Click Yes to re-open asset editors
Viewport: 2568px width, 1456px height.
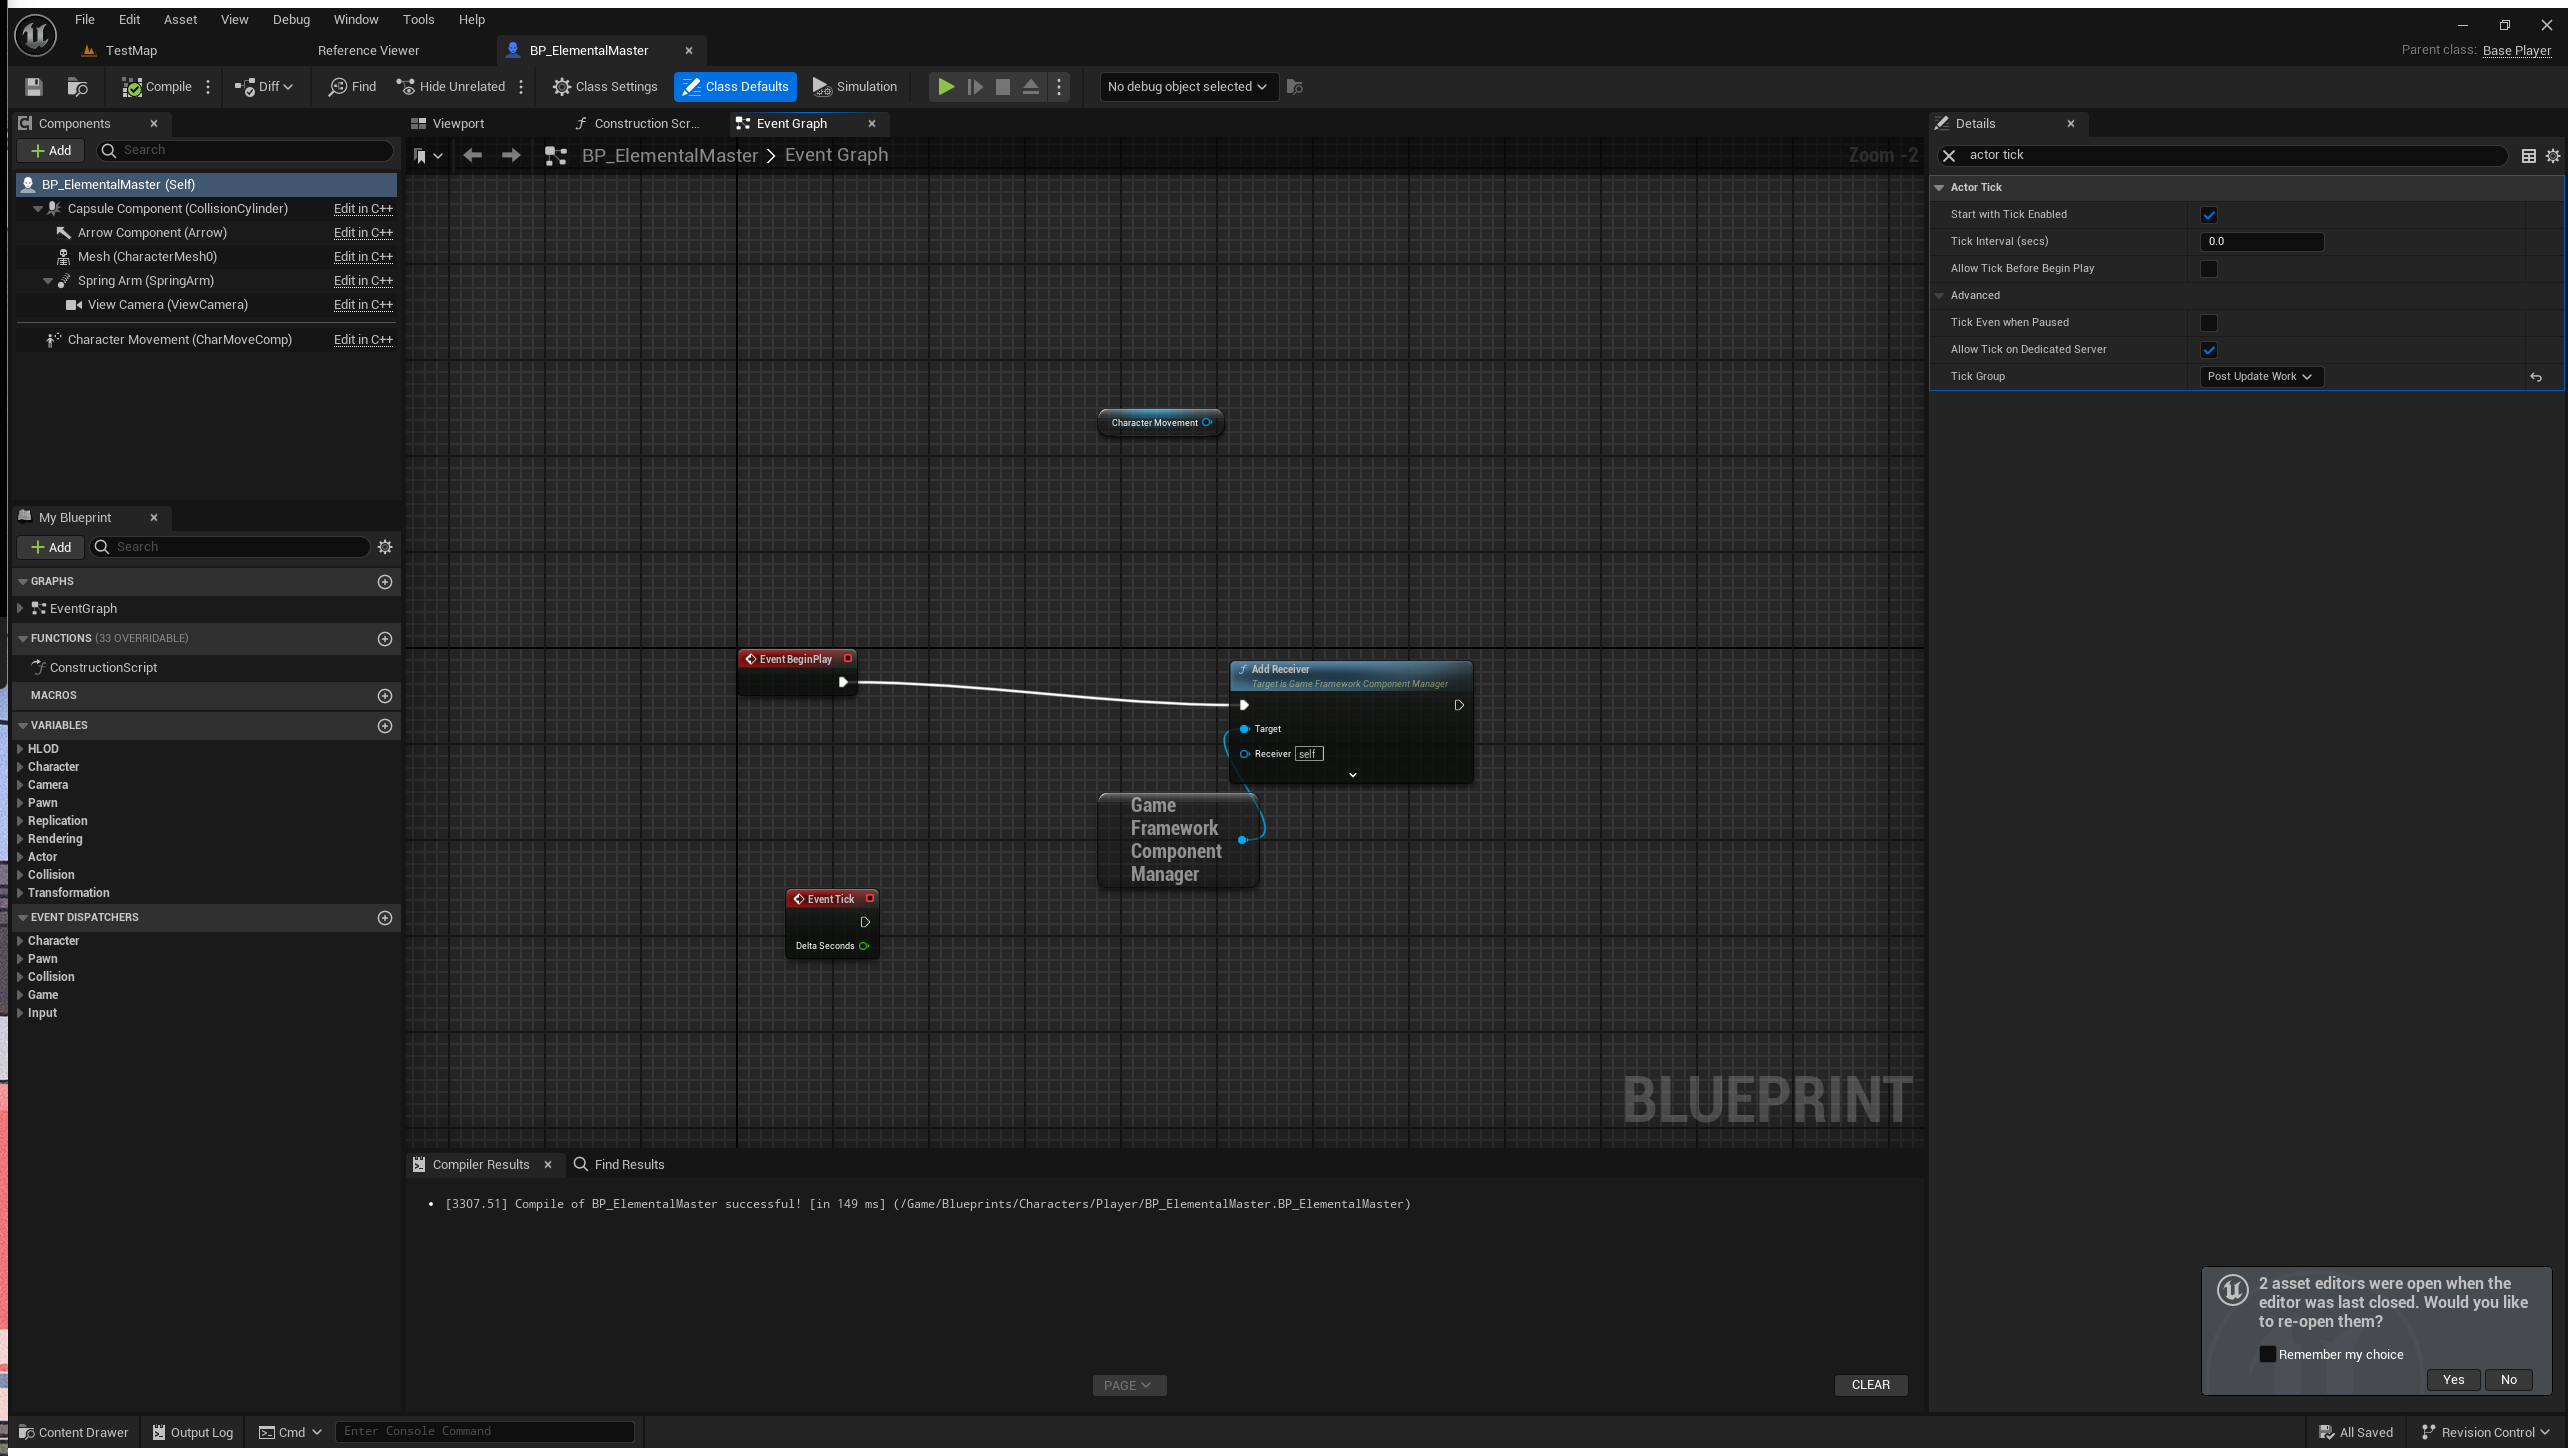(2453, 1380)
